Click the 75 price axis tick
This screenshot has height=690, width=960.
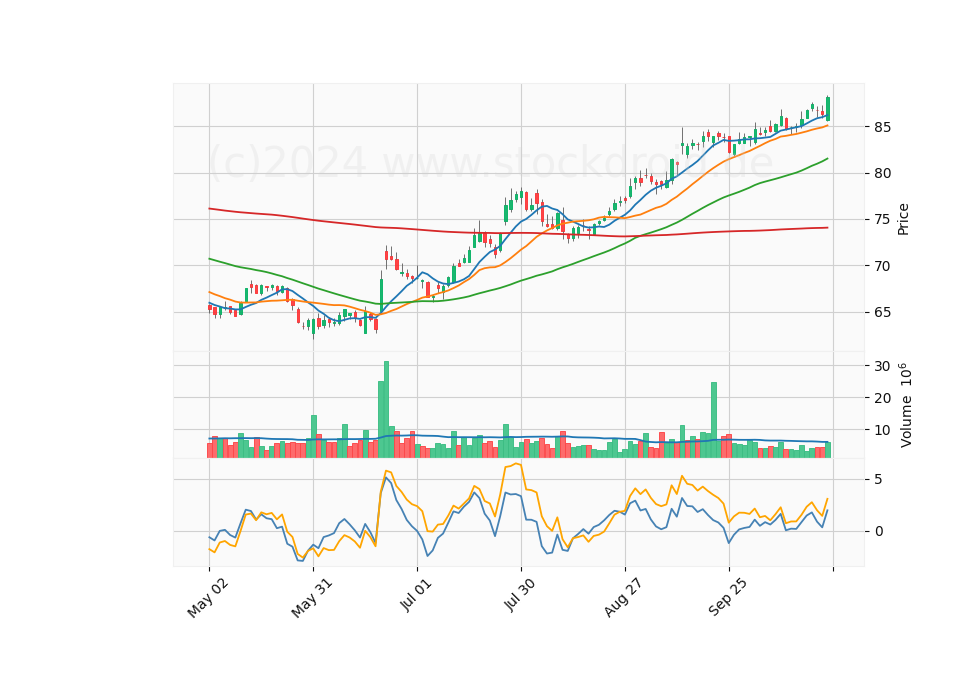pyautogui.click(x=882, y=220)
